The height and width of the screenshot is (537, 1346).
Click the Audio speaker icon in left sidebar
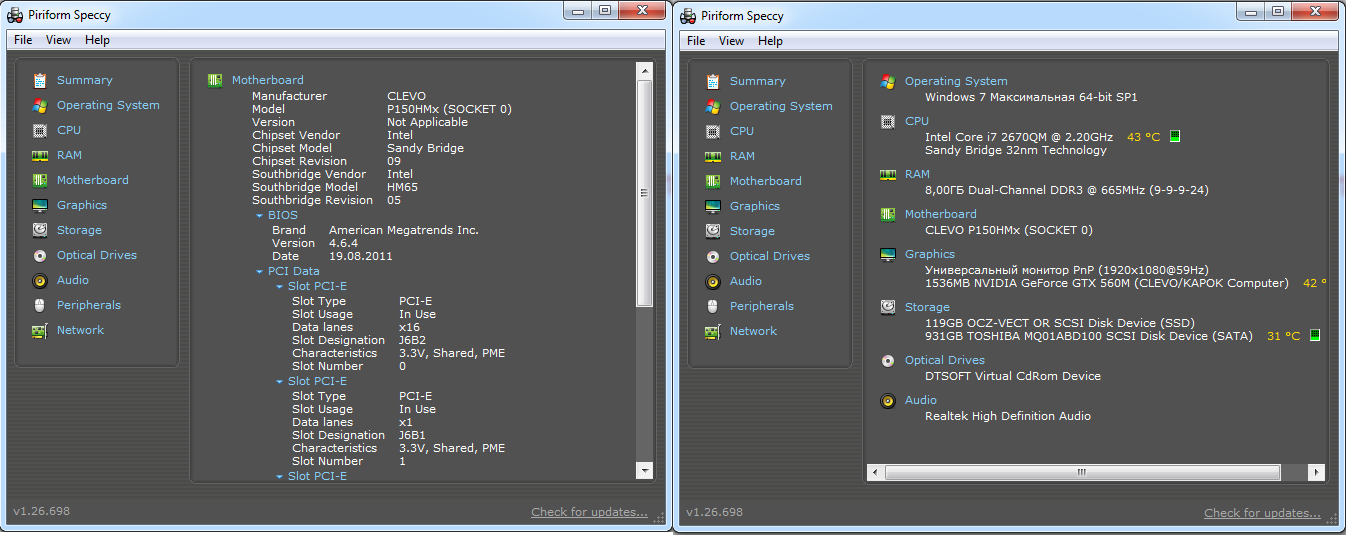click(x=40, y=280)
